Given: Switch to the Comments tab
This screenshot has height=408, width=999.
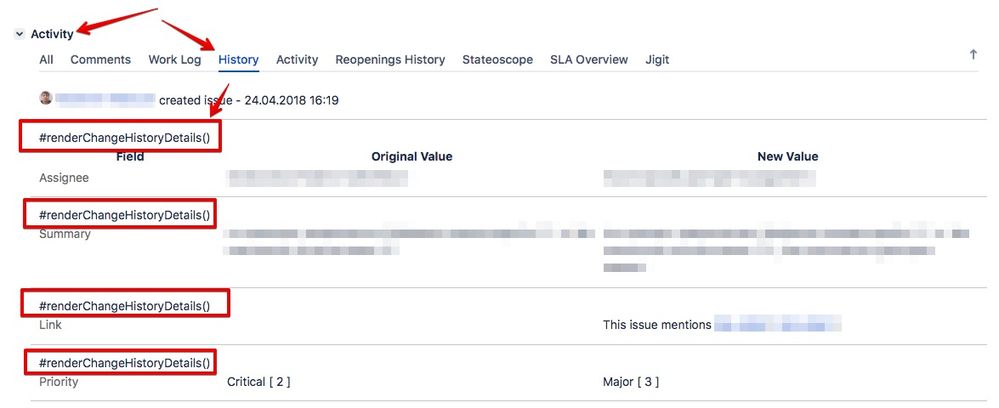Looking at the screenshot, I should tap(101, 59).
